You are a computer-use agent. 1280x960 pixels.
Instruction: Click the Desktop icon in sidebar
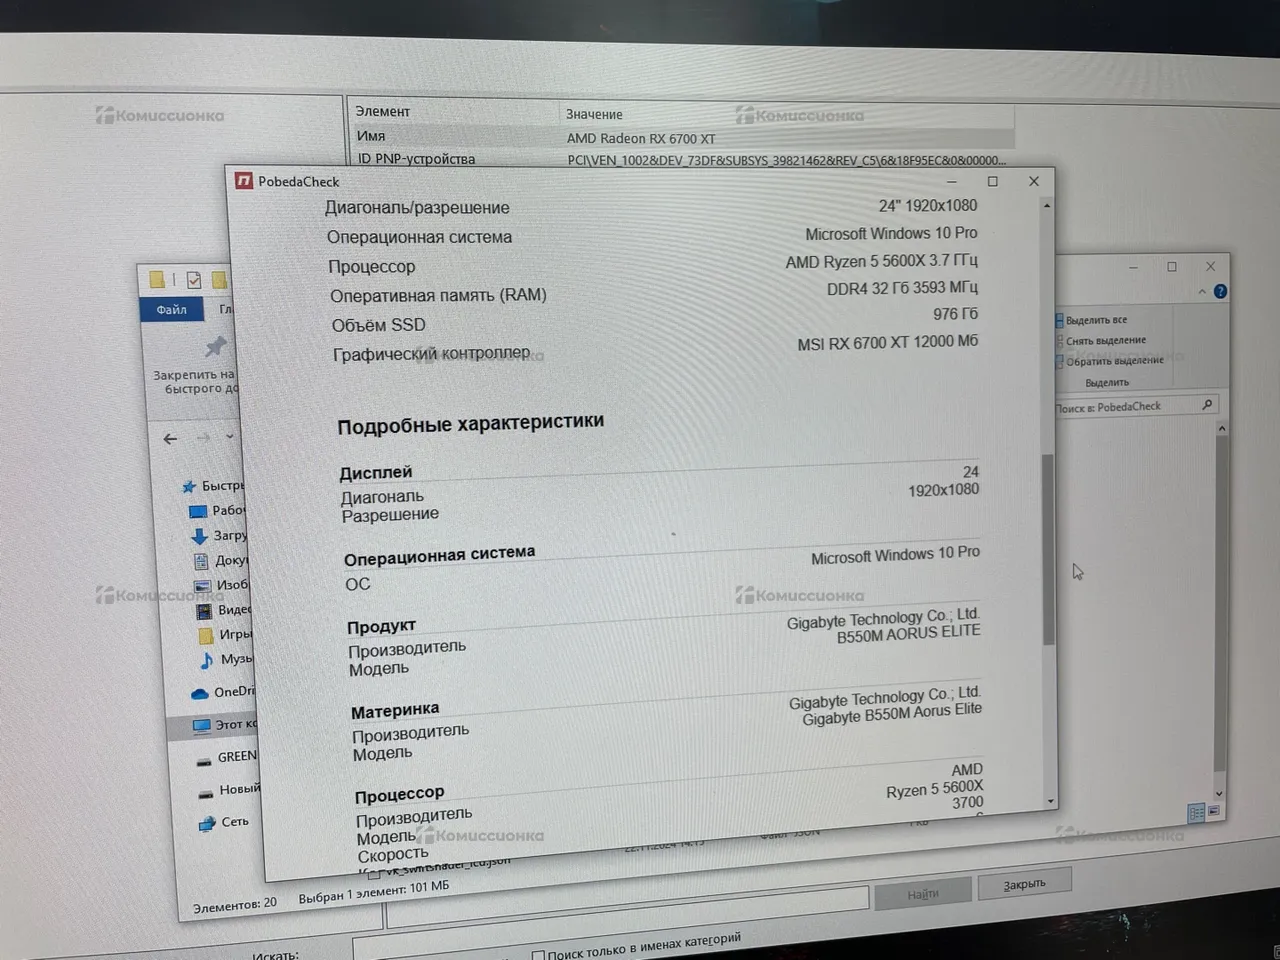(198, 512)
